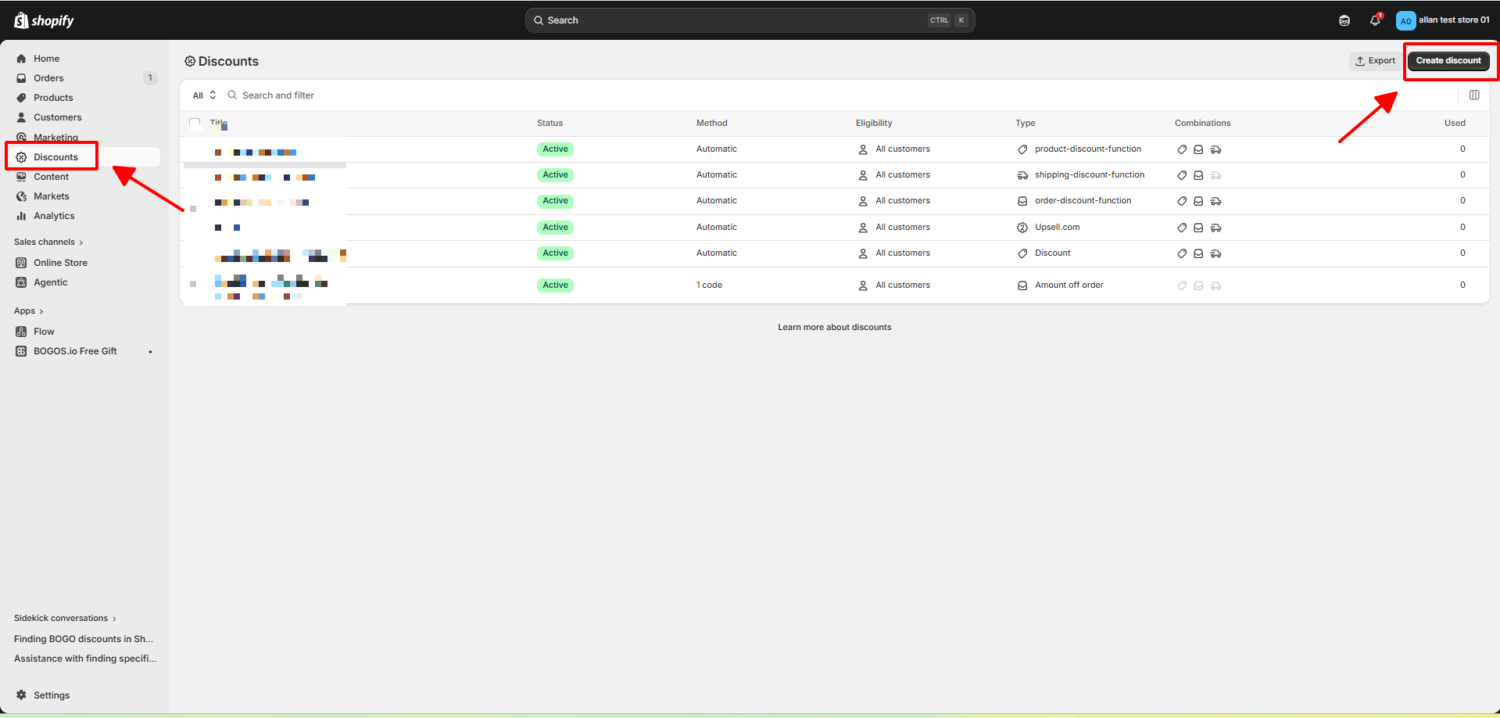Open Products in the sidebar
1500x718 pixels.
tap(53, 98)
